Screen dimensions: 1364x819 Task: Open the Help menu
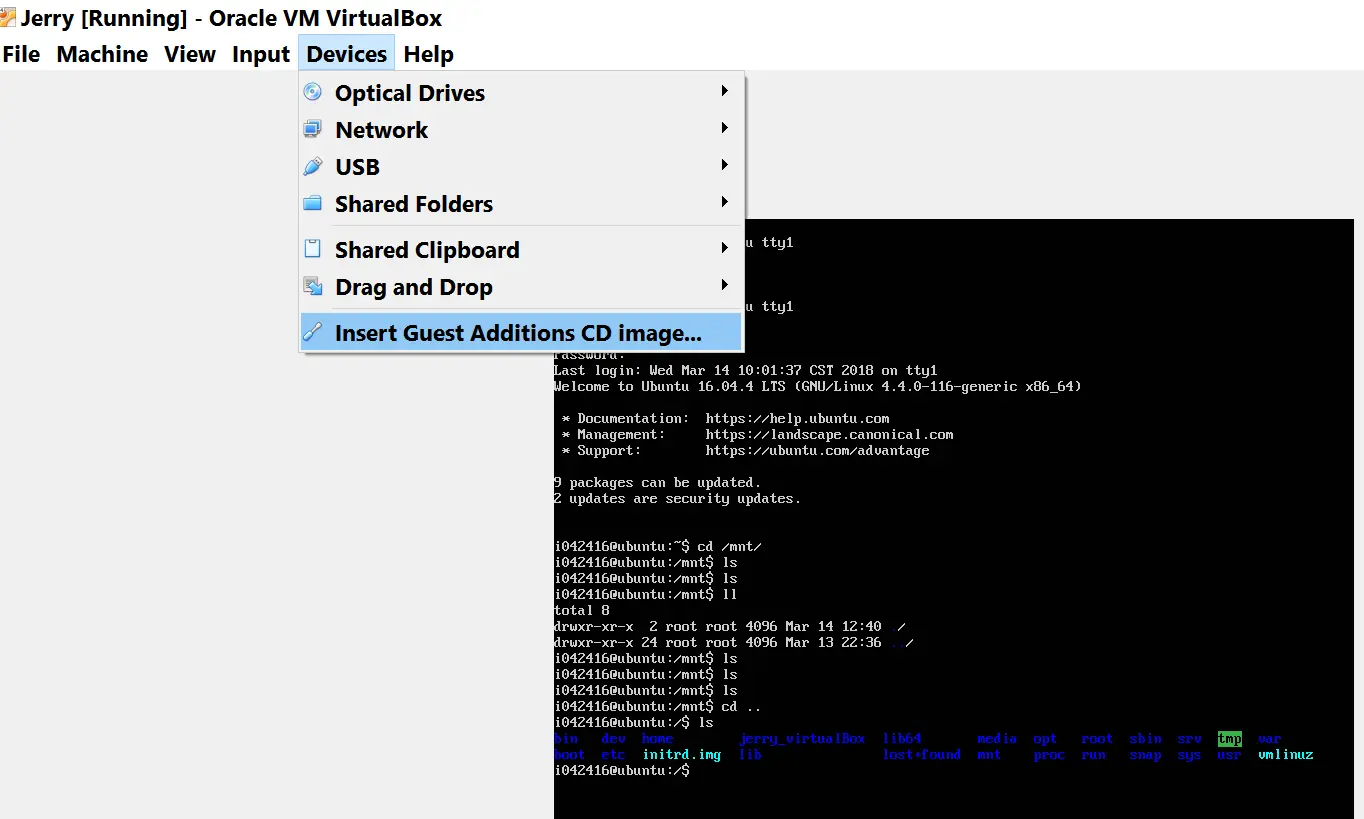point(429,54)
